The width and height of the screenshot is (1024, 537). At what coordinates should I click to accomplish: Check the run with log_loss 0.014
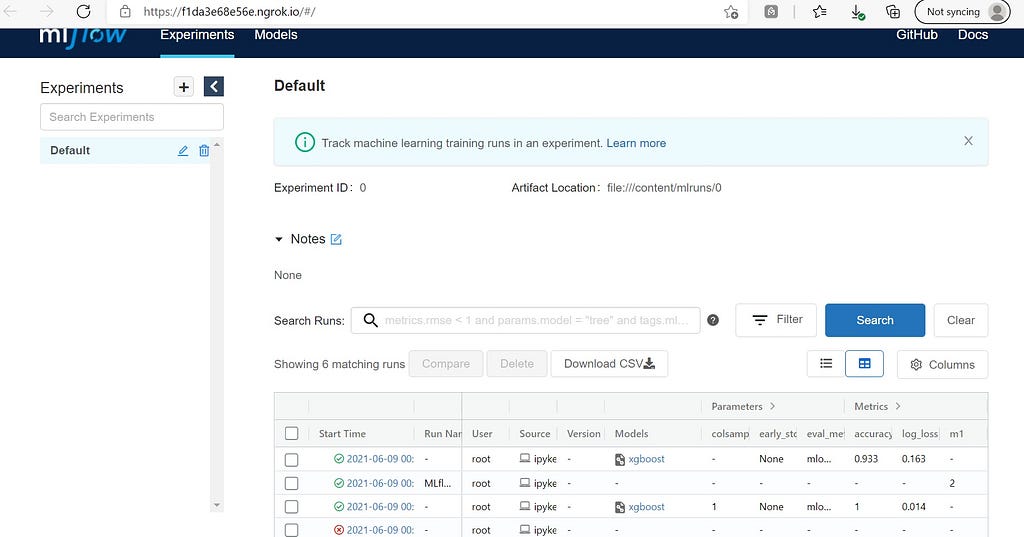coord(291,507)
